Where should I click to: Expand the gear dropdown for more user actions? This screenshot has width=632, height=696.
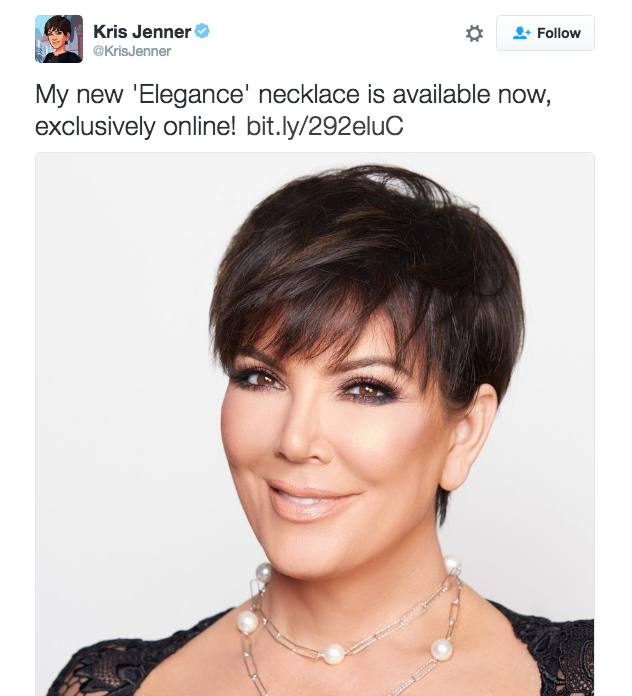[474, 33]
